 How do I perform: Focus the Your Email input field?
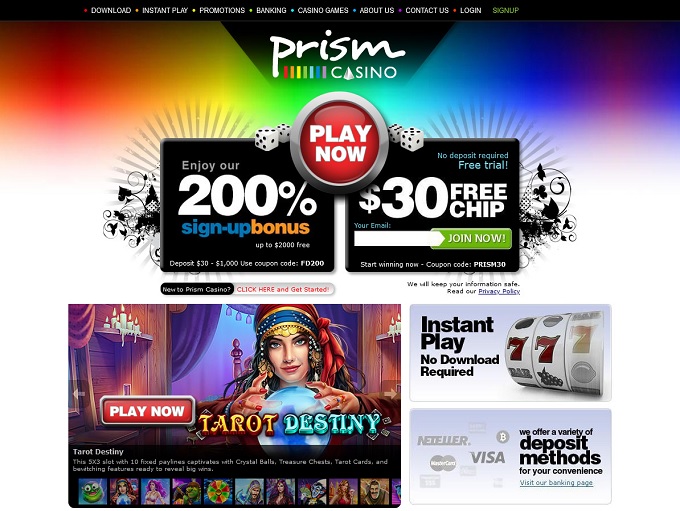point(394,239)
